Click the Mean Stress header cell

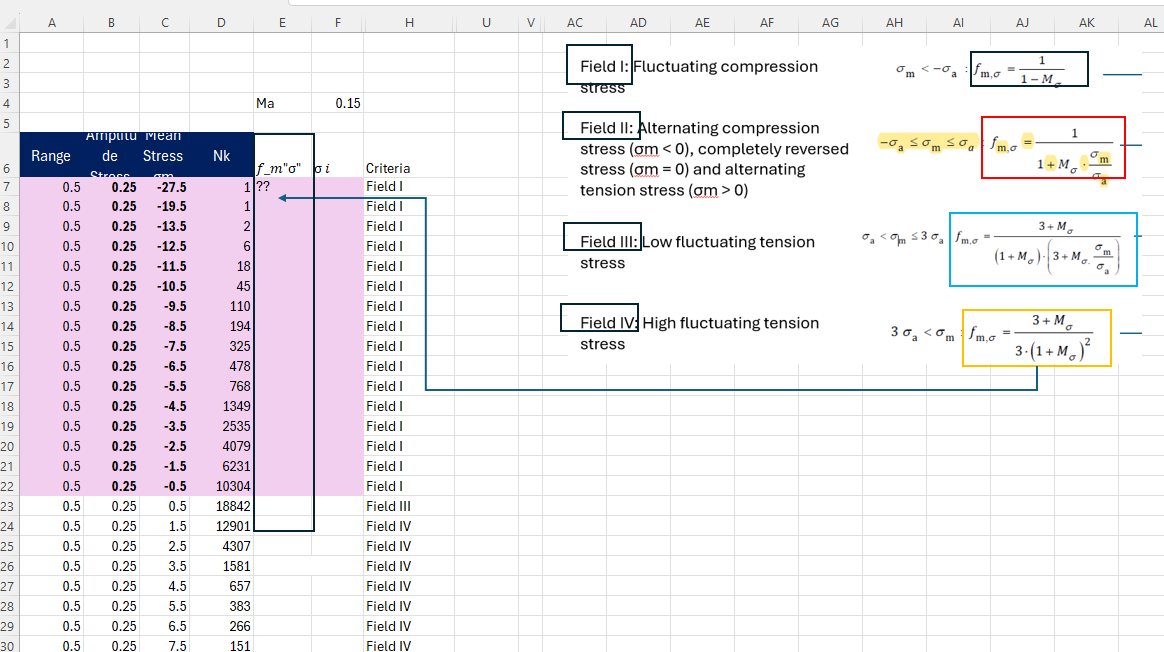(164, 155)
